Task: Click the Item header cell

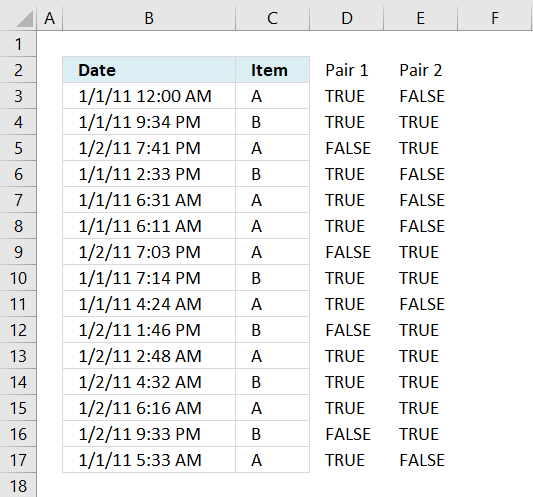Action: (273, 70)
